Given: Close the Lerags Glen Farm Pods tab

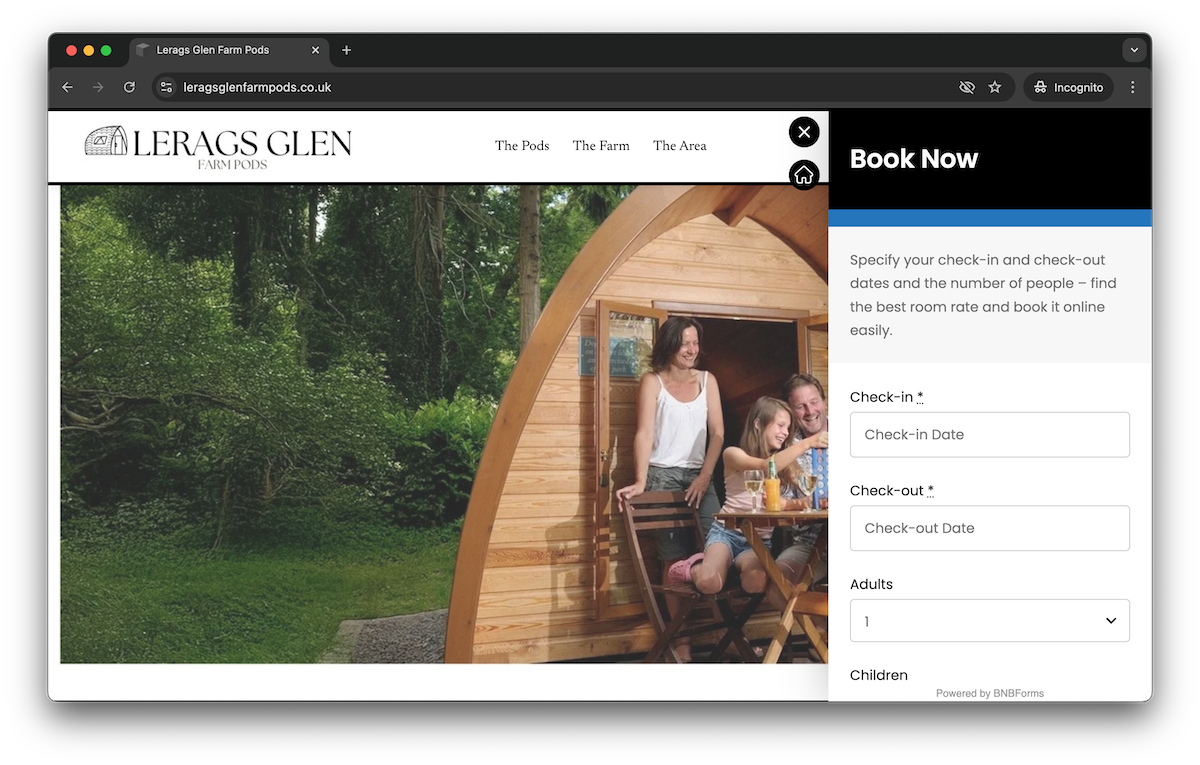Looking at the screenshot, I should [316, 50].
